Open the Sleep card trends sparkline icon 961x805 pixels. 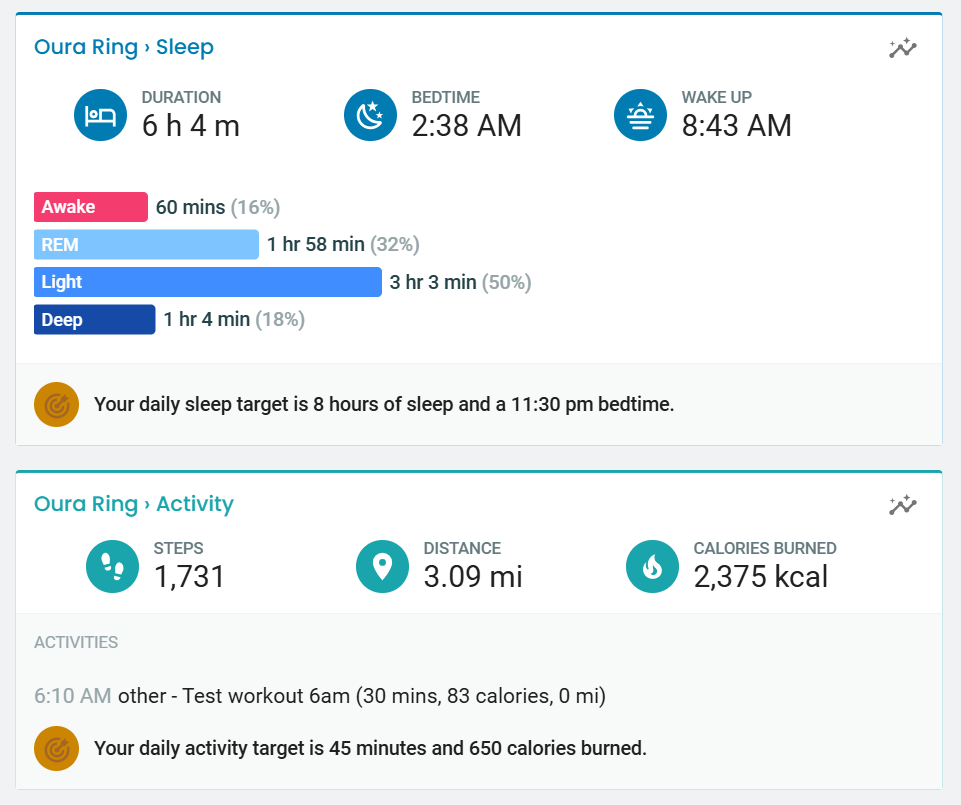(902, 47)
